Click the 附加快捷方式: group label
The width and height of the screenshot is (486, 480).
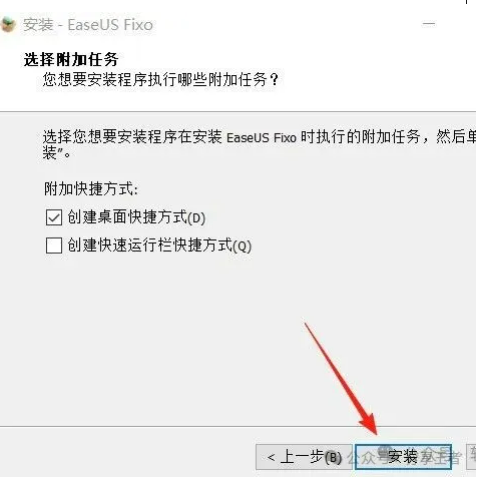[x=91, y=189]
